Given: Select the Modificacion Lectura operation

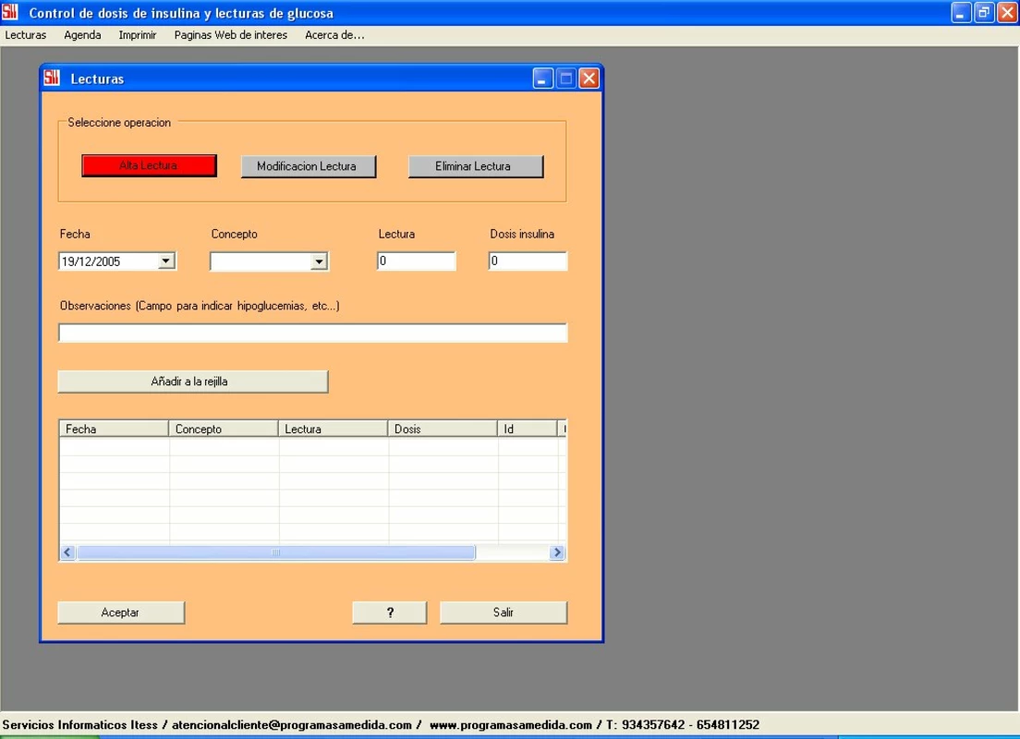Looking at the screenshot, I should 308,166.
